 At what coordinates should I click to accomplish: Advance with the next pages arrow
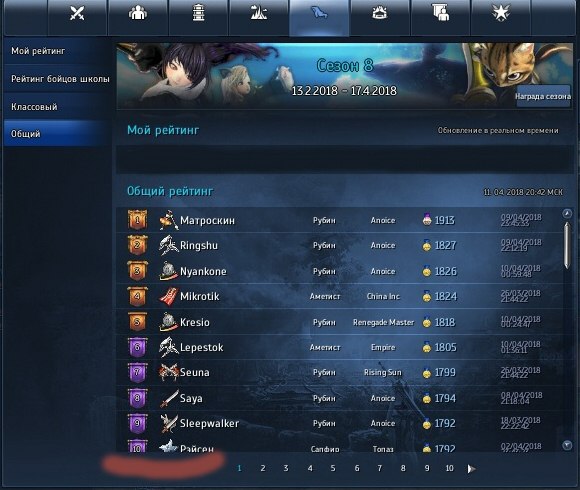coord(471,469)
